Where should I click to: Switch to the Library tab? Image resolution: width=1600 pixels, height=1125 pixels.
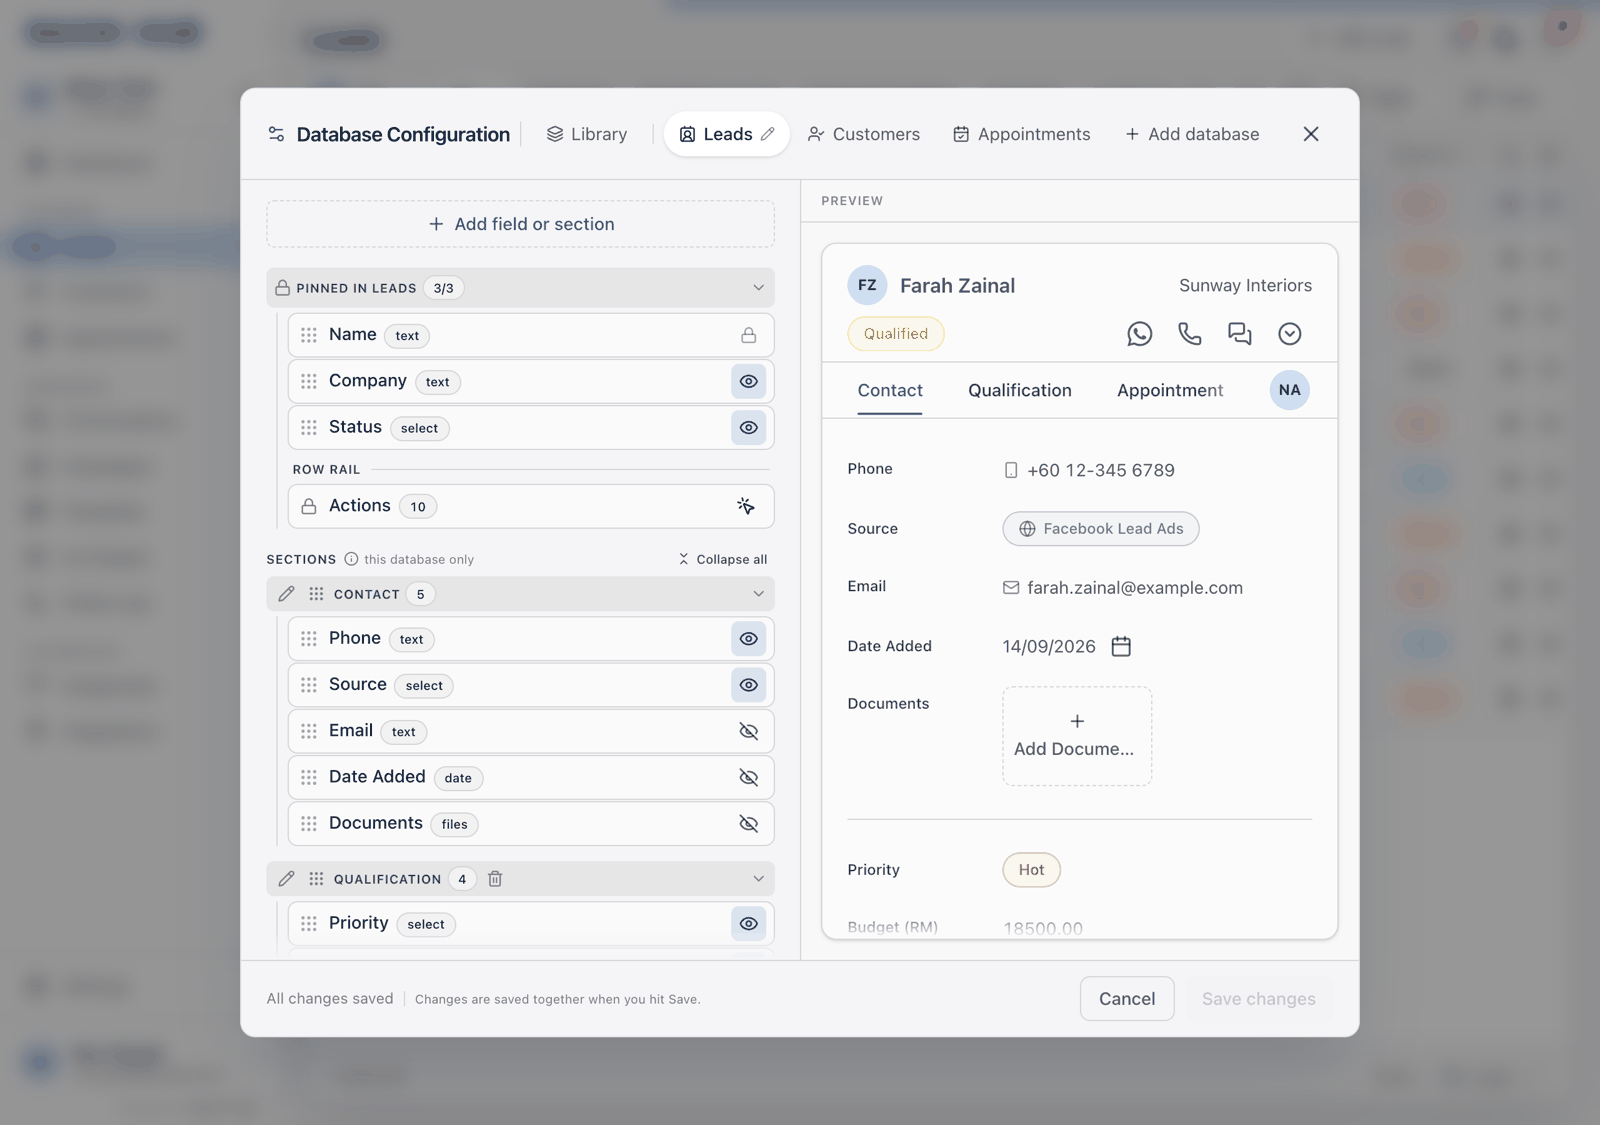[587, 134]
